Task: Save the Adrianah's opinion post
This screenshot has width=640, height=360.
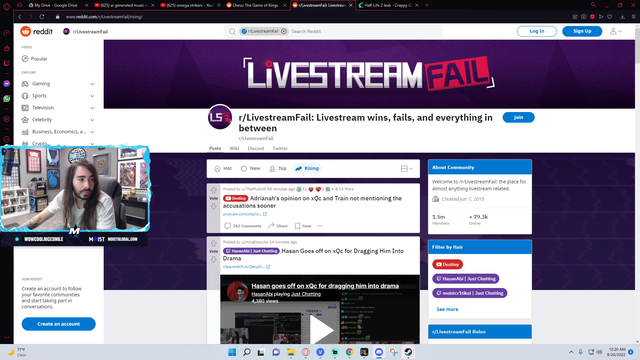Action: tap(303, 226)
